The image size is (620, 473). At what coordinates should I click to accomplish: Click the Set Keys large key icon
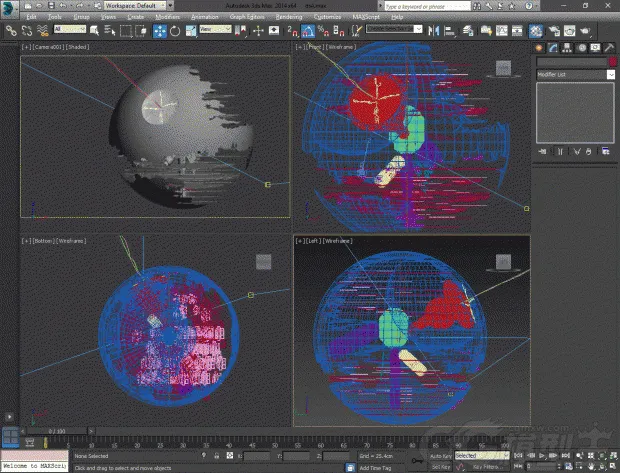click(x=418, y=461)
